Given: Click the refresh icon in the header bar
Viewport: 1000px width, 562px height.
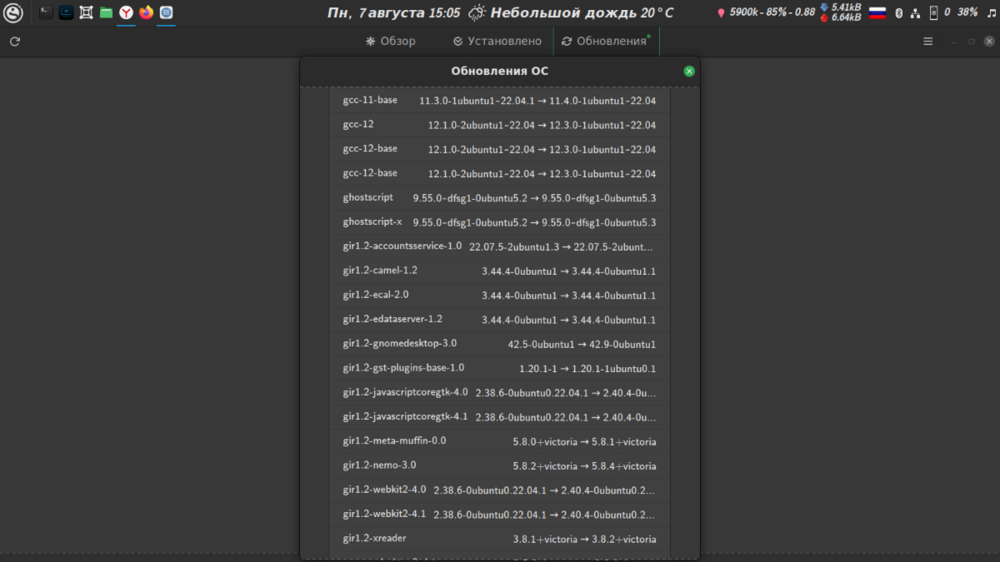Looking at the screenshot, I should 15,41.
